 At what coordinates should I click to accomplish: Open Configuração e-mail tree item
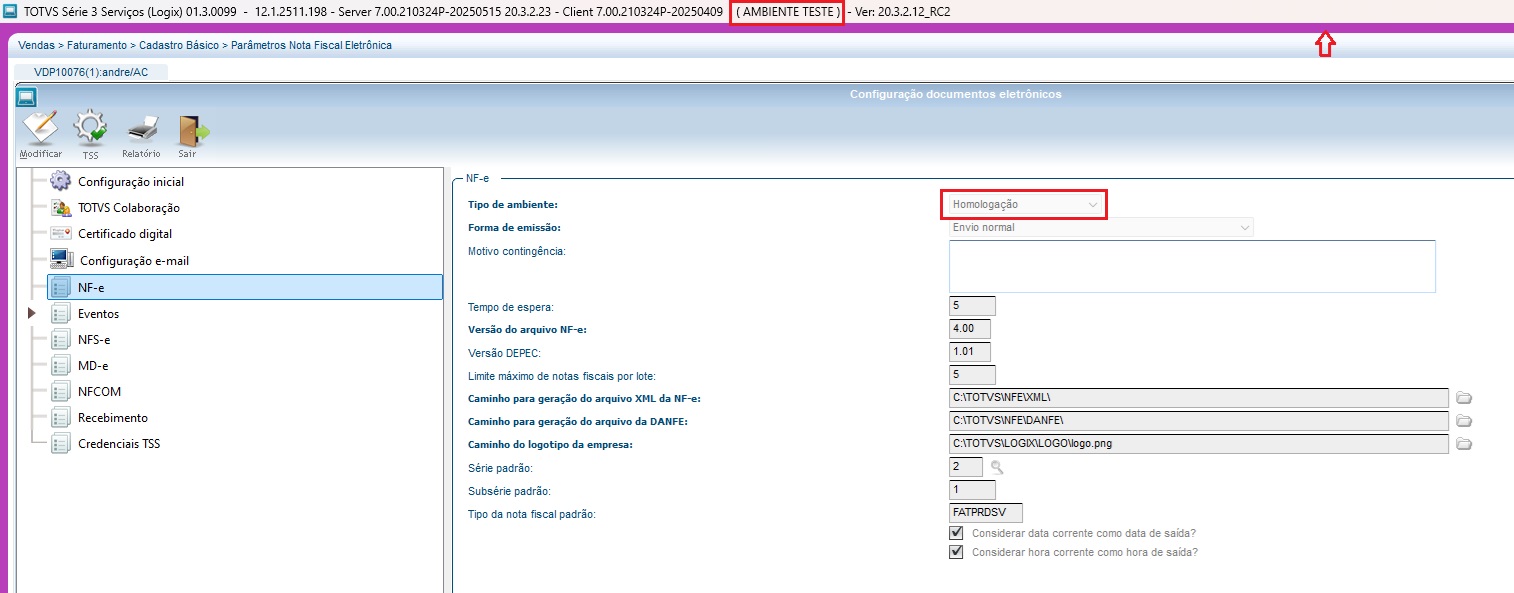pos(133,261)
